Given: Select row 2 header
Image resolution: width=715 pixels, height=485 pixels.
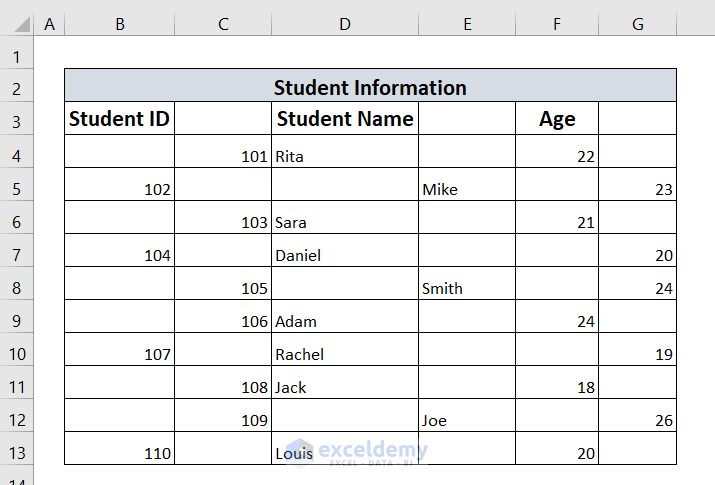Looking at the screenshot, I should tap(17, 88).
